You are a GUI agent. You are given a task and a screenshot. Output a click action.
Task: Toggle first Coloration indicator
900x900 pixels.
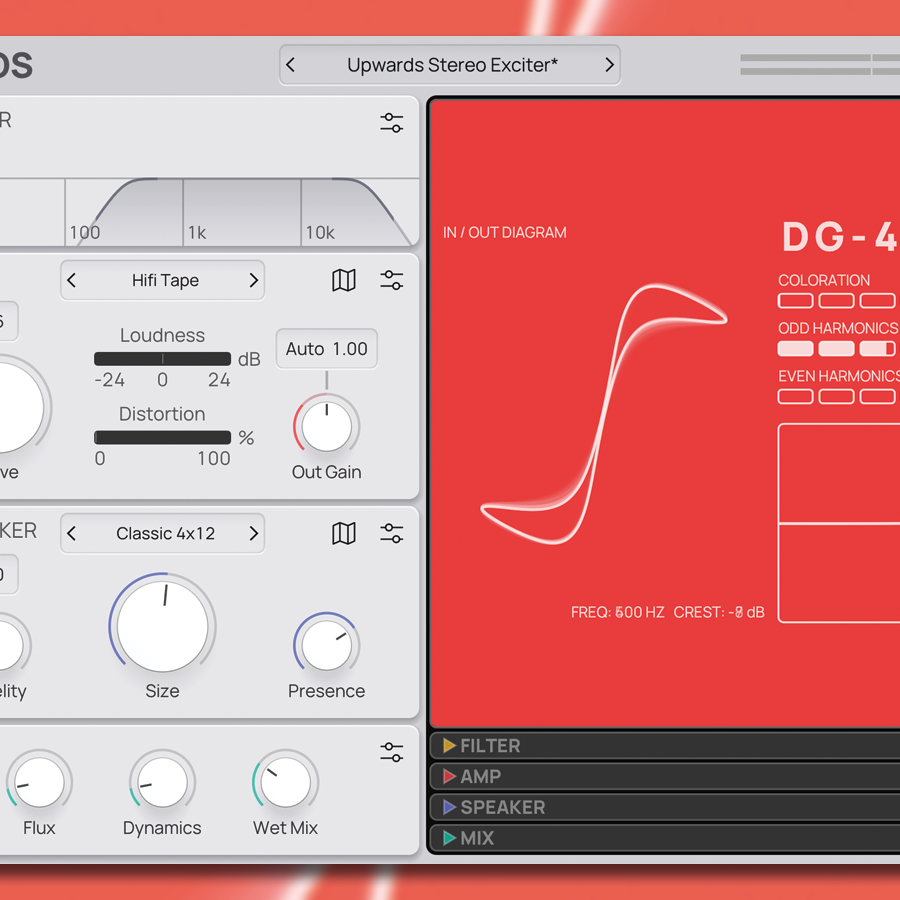[x=795, y=301]
